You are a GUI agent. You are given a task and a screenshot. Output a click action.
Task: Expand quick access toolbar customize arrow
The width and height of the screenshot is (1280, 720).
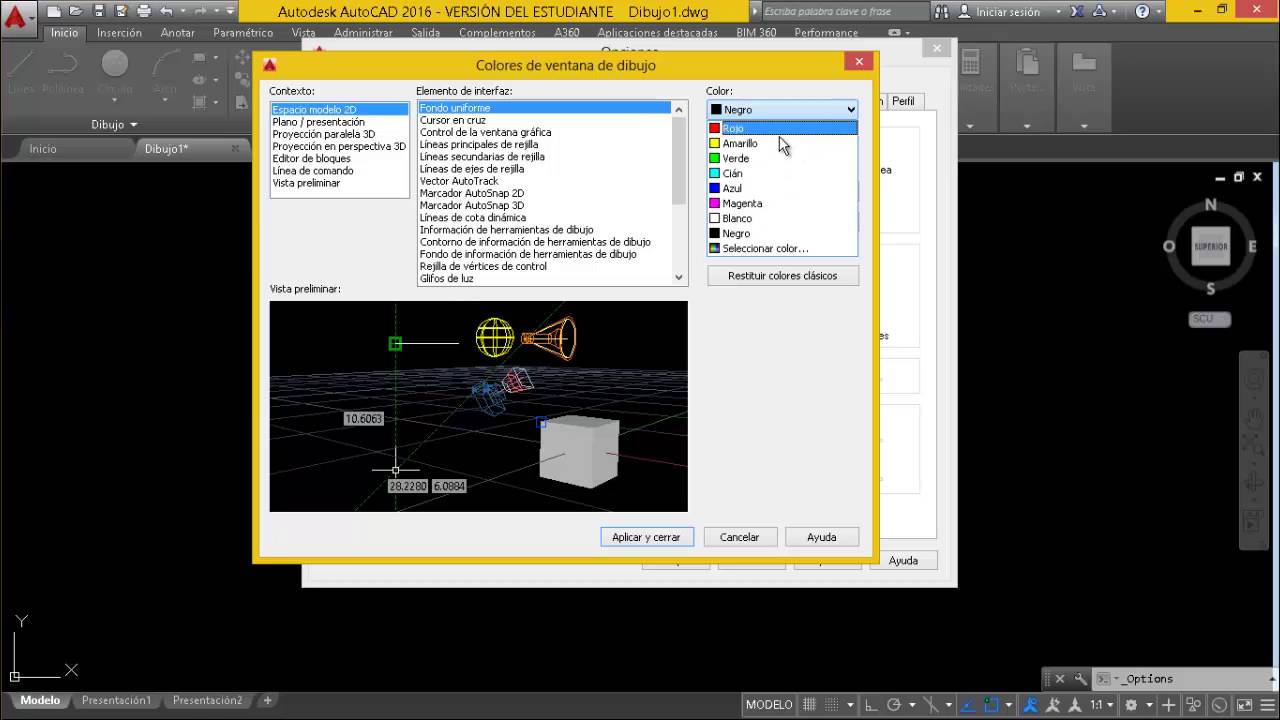point(231,12)
